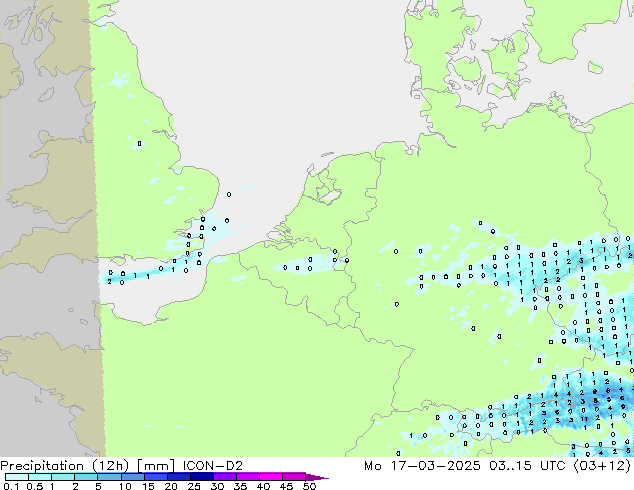Click the legend label "0.5"
Viewport: 634px width, 490px height.
(35, 486)
